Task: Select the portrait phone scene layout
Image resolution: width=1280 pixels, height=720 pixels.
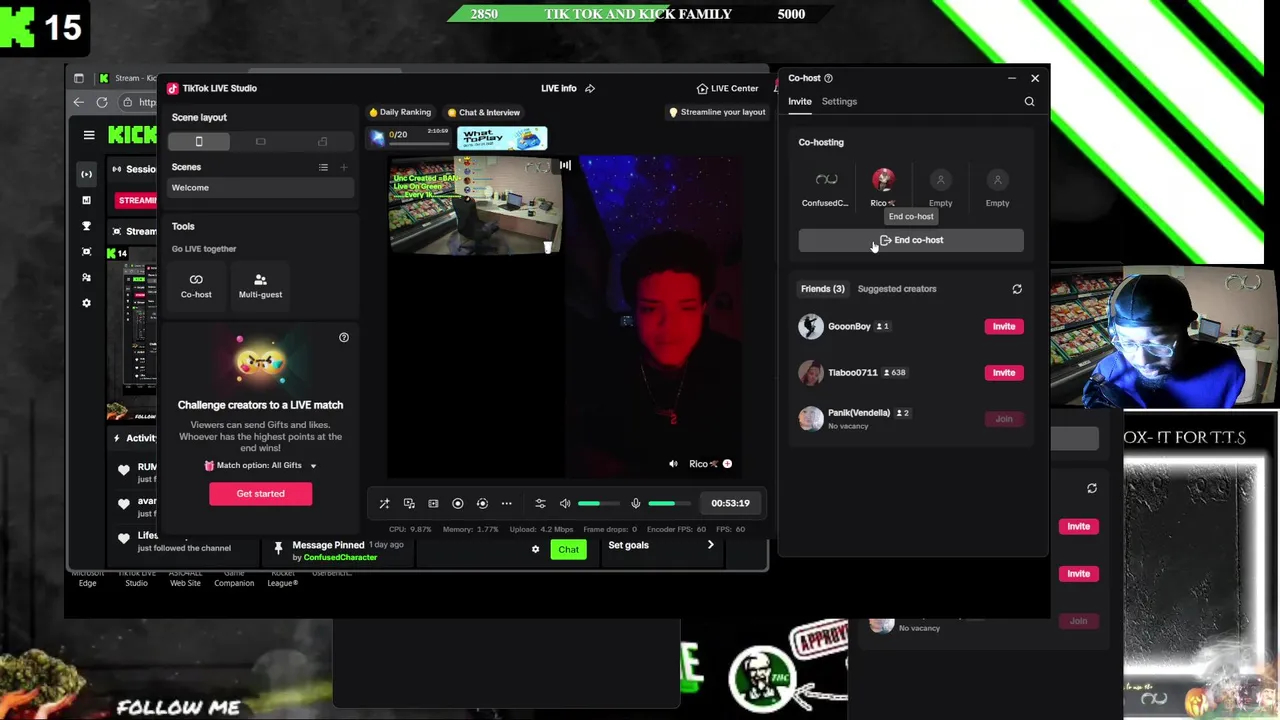Action: pyautogui.click(x=199, y=141)
